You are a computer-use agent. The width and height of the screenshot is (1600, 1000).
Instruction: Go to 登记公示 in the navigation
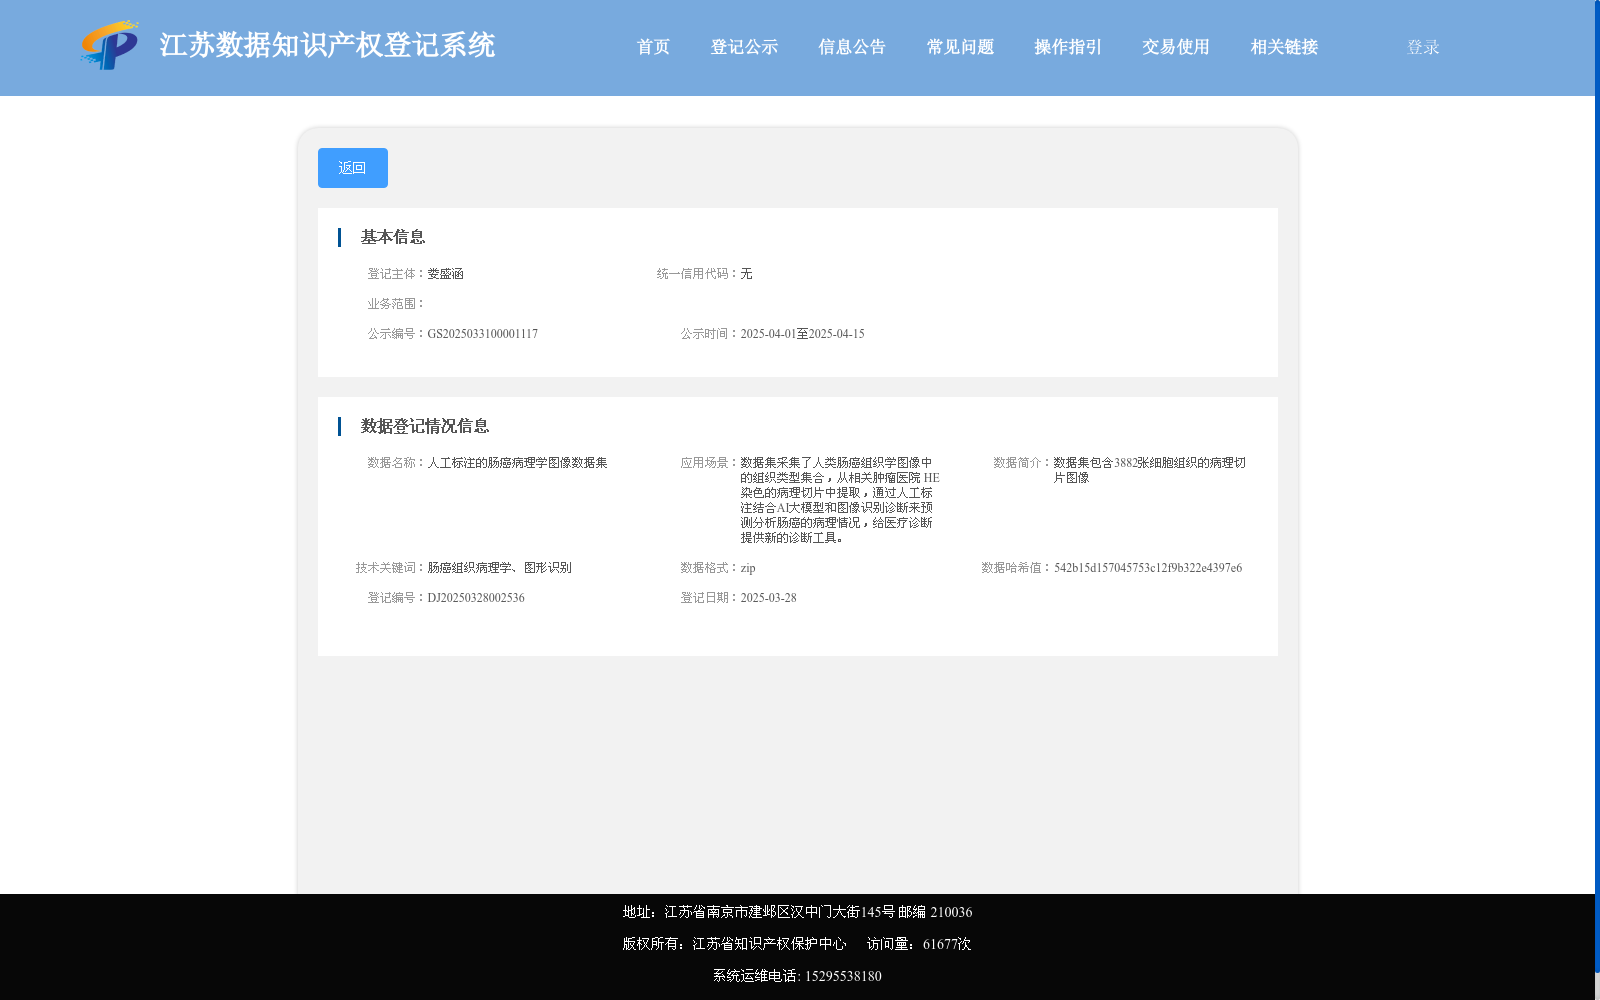tap(744, 47)
